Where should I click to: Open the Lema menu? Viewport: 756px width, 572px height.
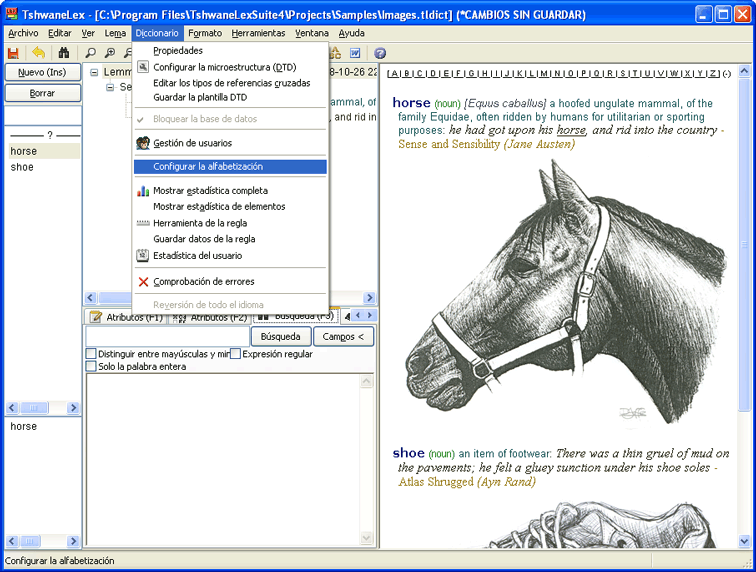click(x=115, y=33)
